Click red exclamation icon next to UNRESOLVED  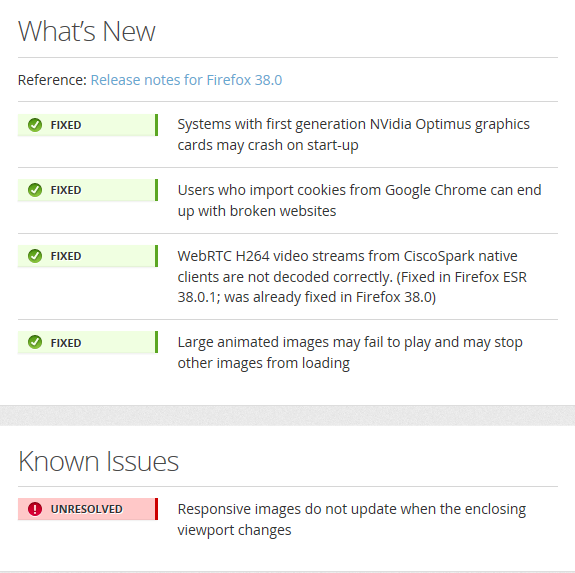[35, 509]
